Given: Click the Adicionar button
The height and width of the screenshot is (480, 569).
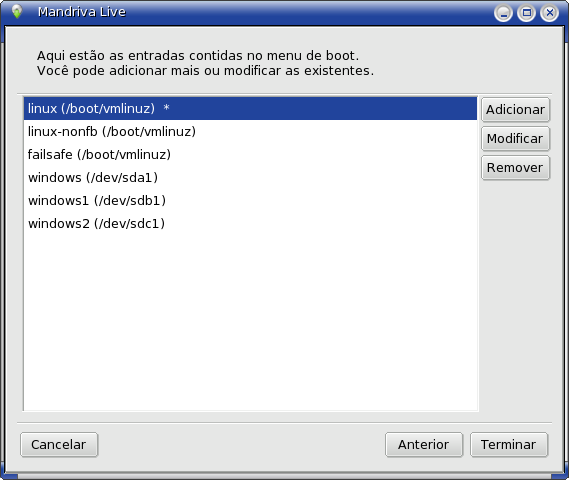Looking at the screenshot, I should (x=516, y=110).
